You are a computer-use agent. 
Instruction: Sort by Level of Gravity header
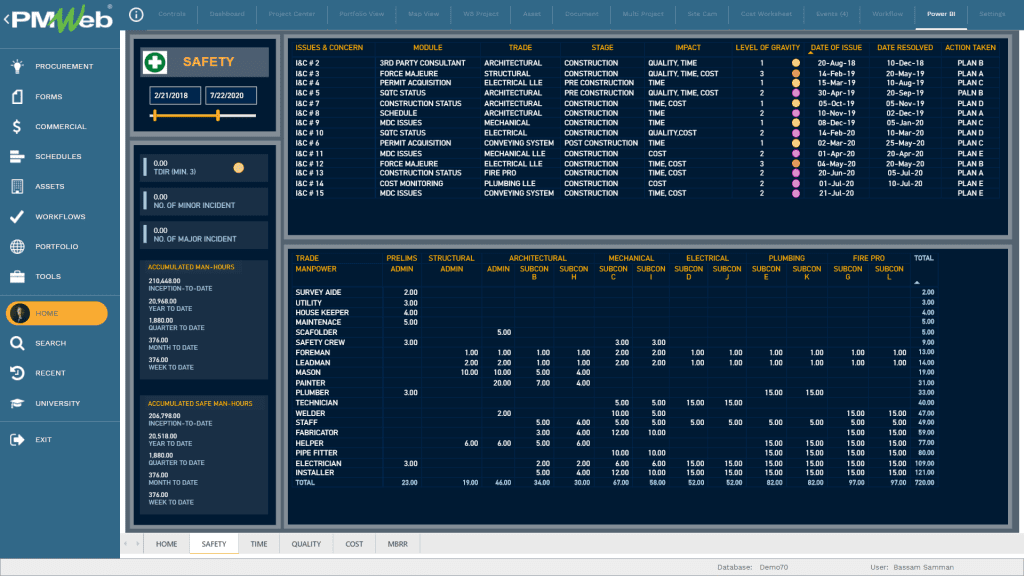(x=767, y=48)
